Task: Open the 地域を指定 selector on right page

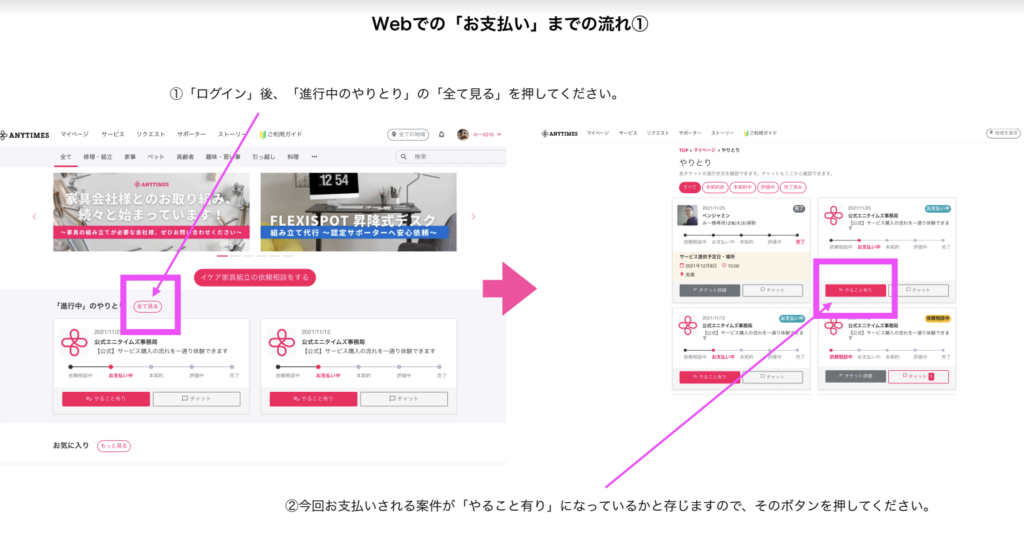Action: [1001, 132]
